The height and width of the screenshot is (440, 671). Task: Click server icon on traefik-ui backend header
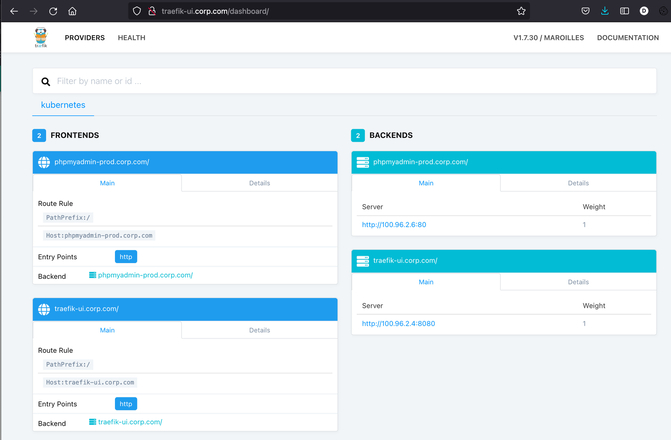[x=362, y=261]
